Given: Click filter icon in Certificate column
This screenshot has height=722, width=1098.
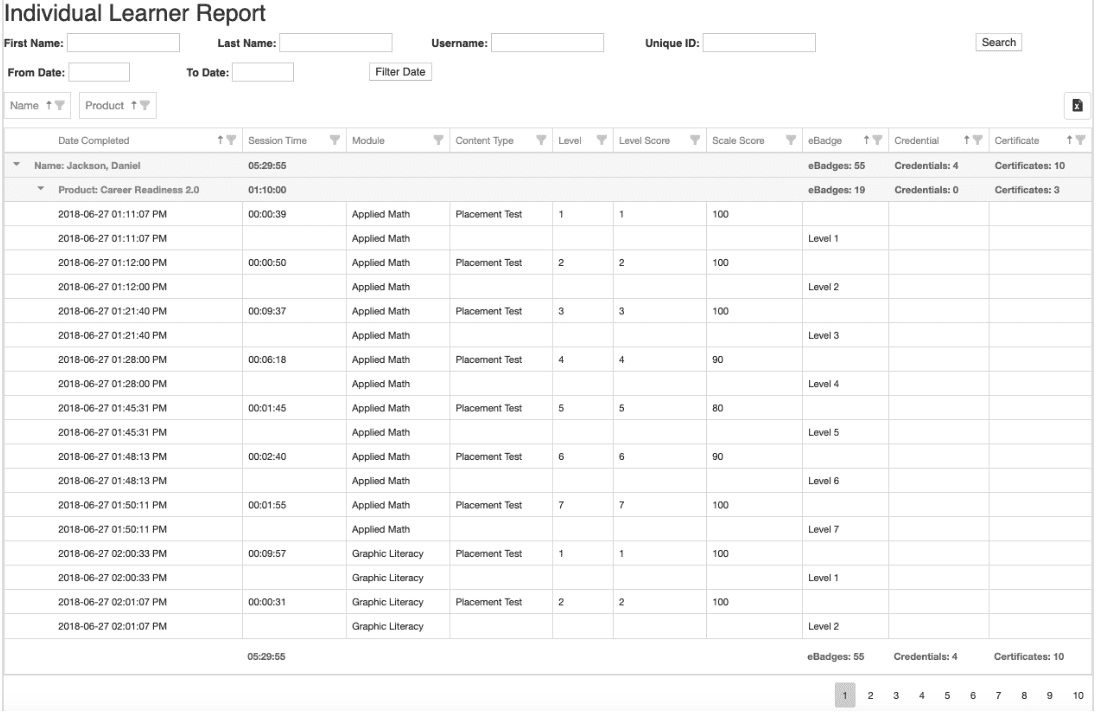Looking at the screenshot, I should (x=1081, y=140).
